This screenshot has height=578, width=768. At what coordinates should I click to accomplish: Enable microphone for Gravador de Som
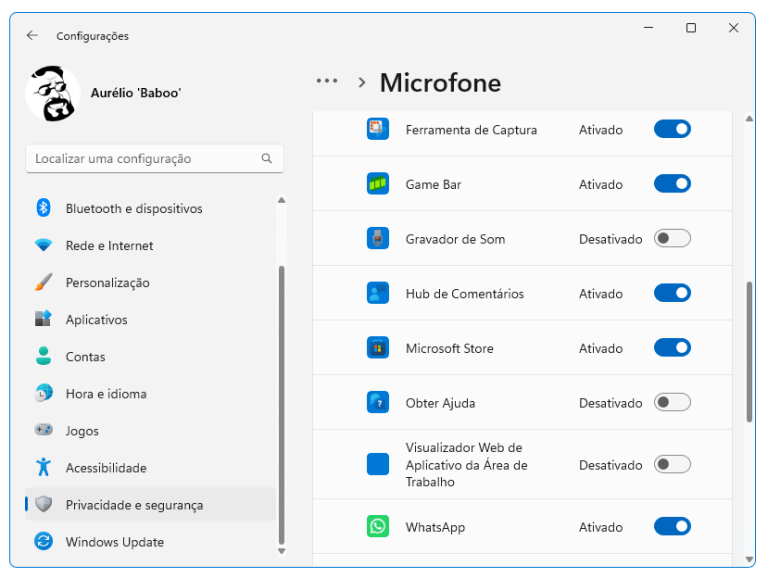pyautogui.click(x=672, y=239)
